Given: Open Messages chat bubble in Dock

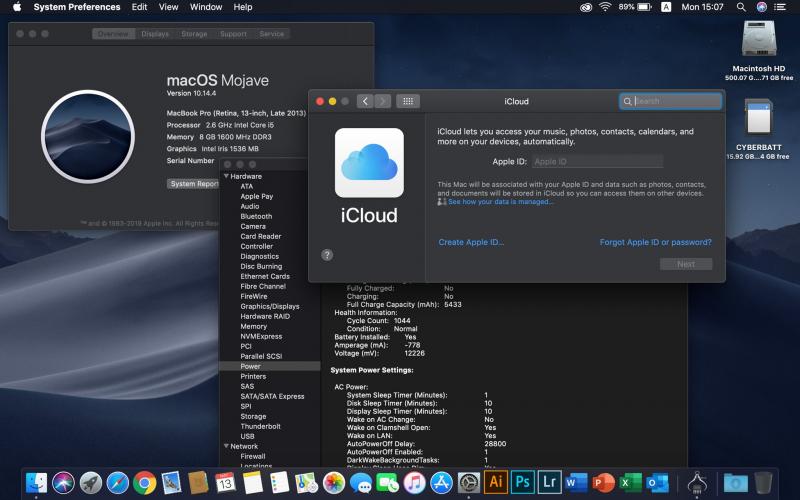Looking at the screenshot, I should [x=361, y=483].
